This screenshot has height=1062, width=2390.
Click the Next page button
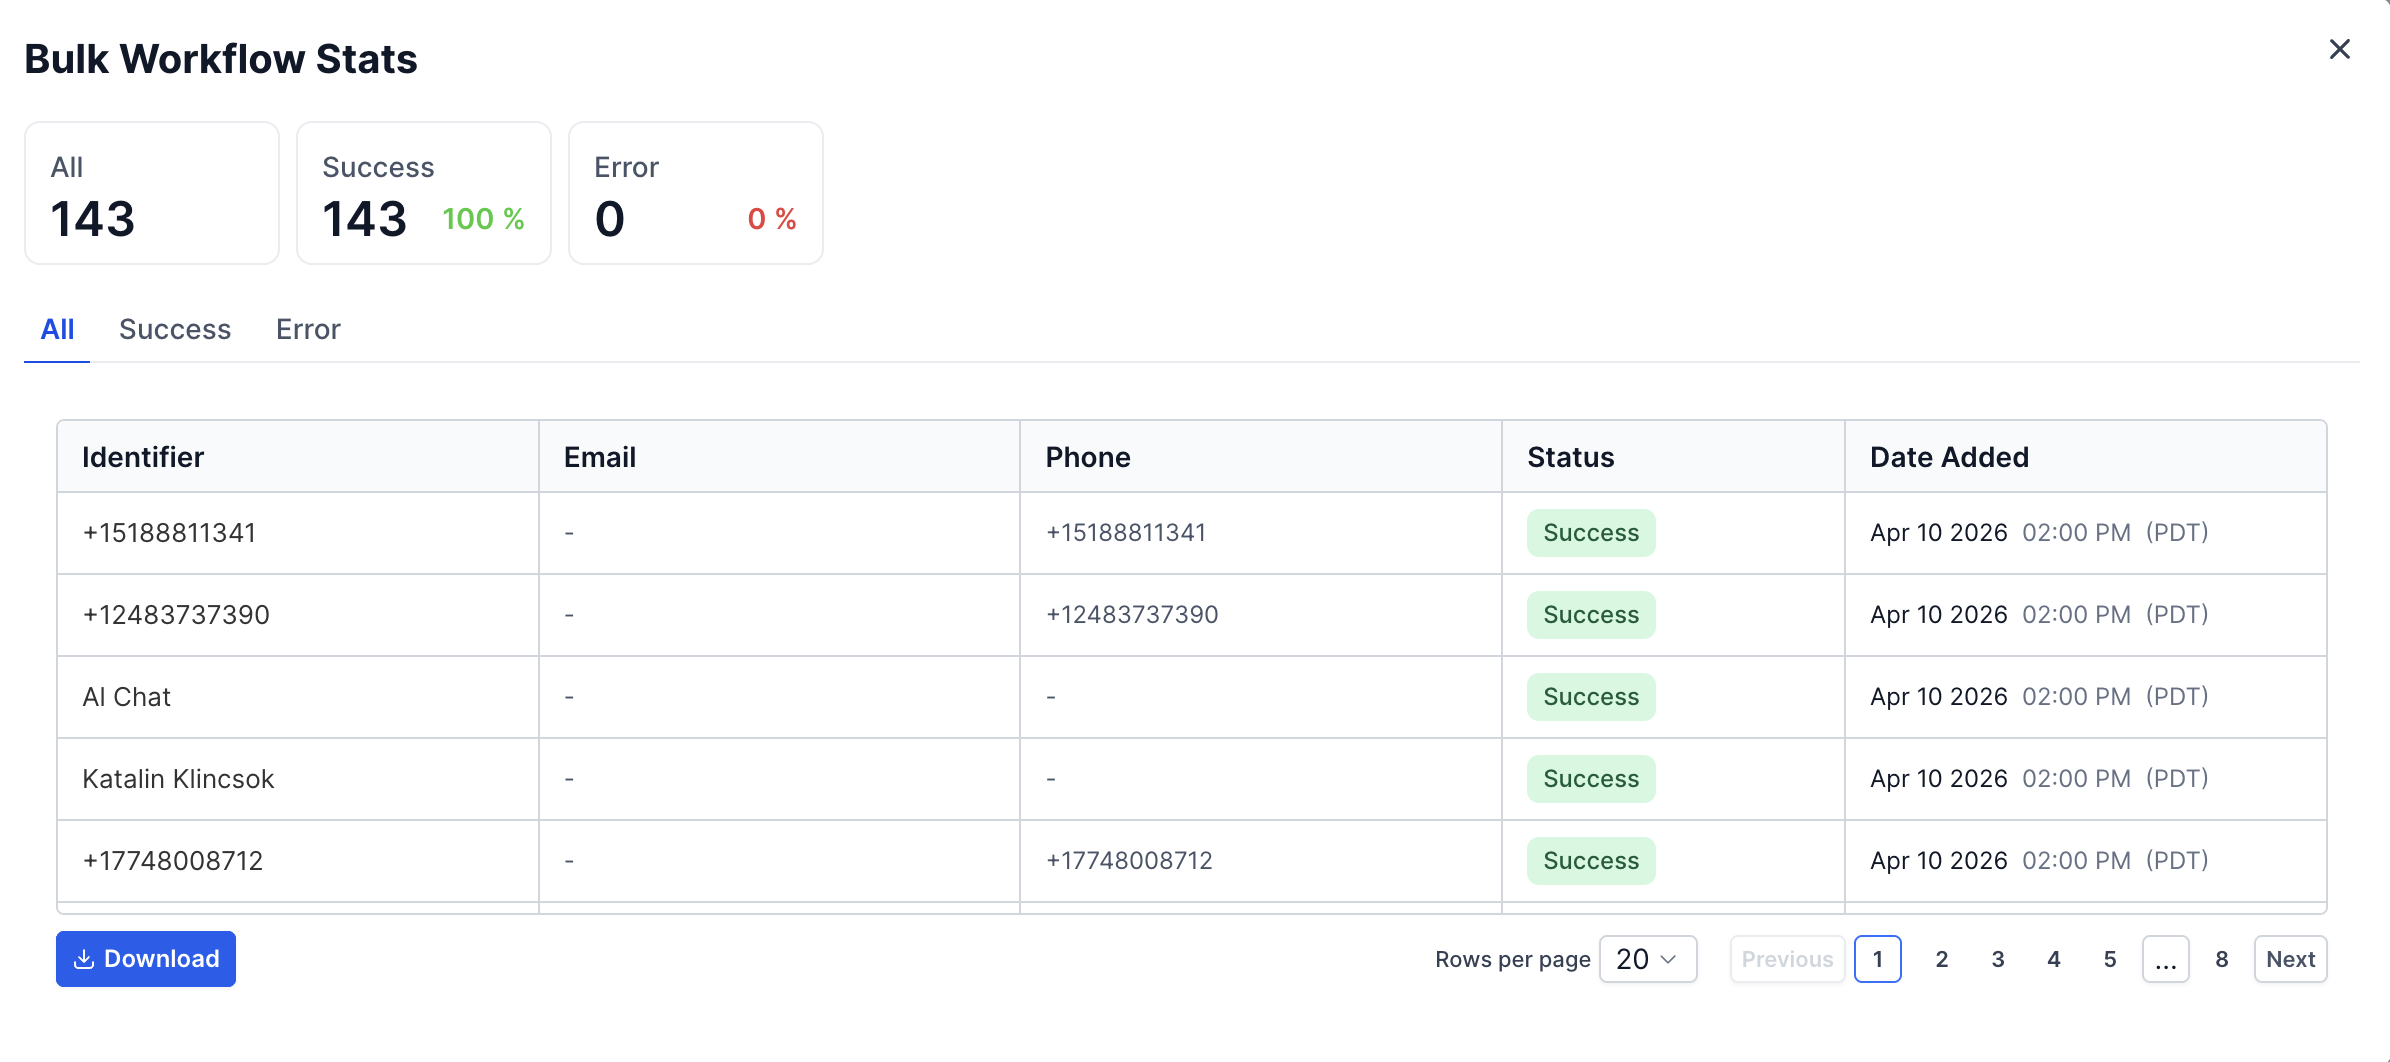pos(2290,959)
